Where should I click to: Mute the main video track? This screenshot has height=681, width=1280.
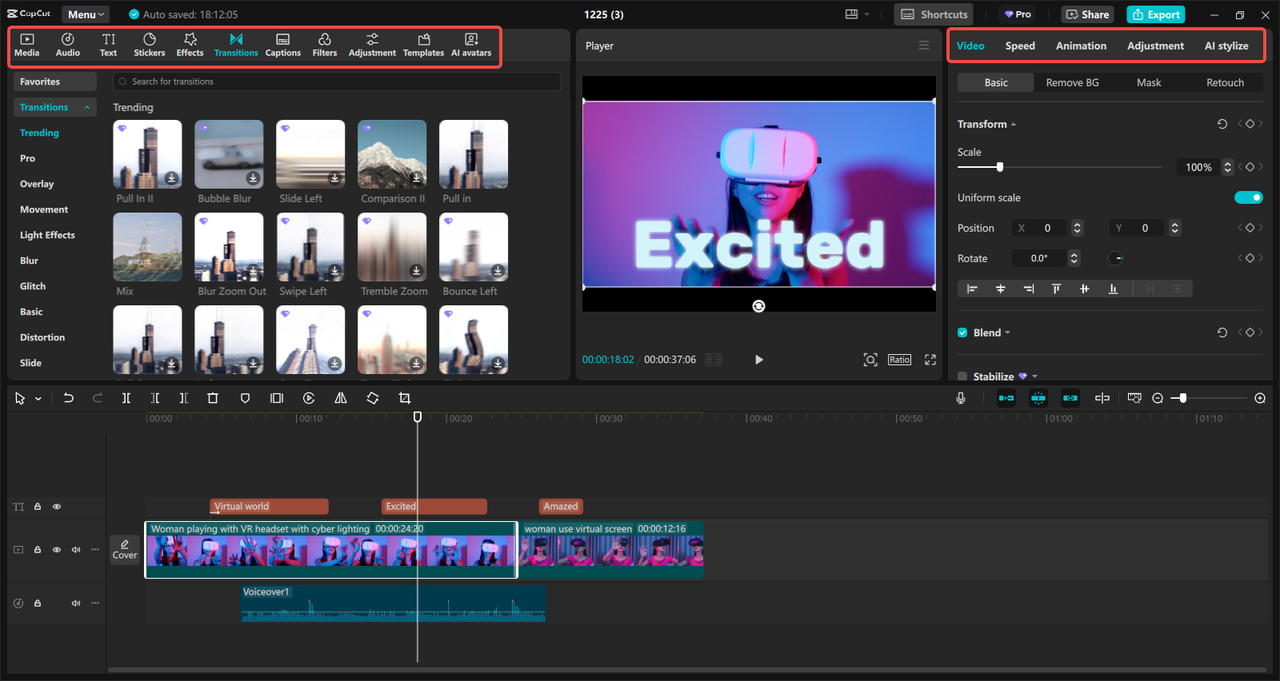click(76, 550)
